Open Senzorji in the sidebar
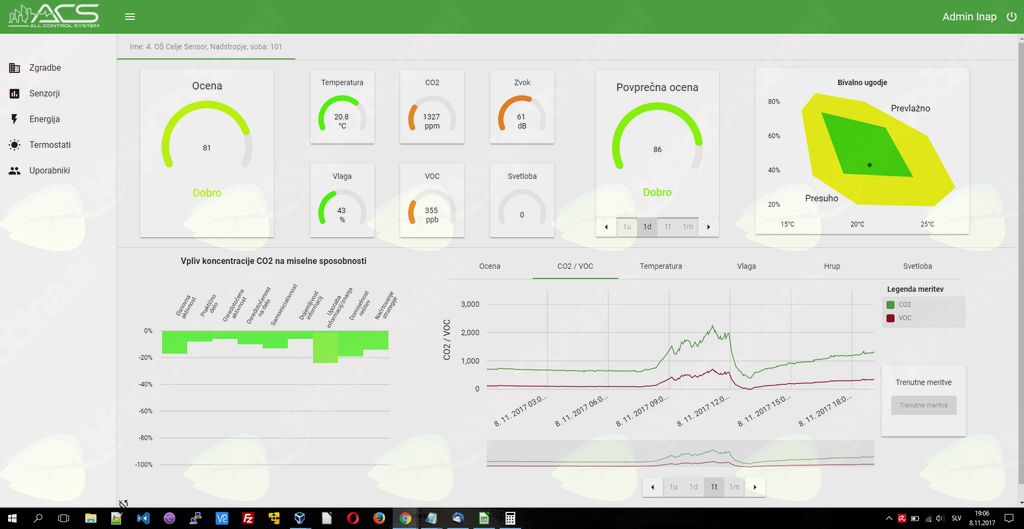Image resolution: width=1024 pixels, height=529 pixels. [45, 94]
